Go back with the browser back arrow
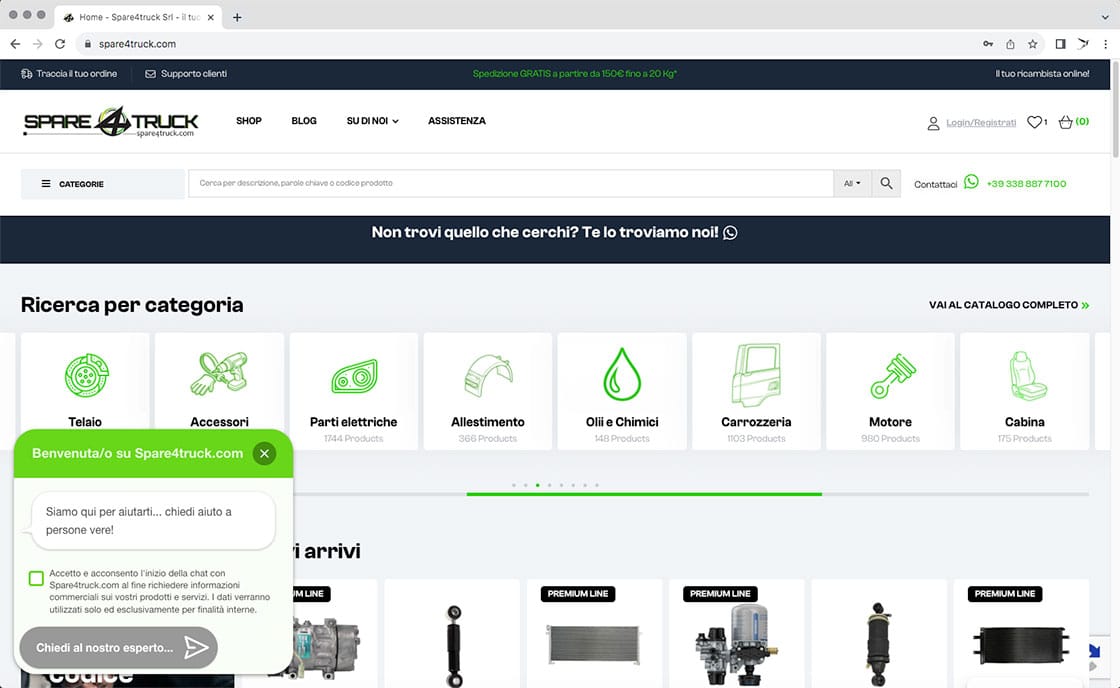This screenshot has height=688, width=1120. (x=15, y=44)
